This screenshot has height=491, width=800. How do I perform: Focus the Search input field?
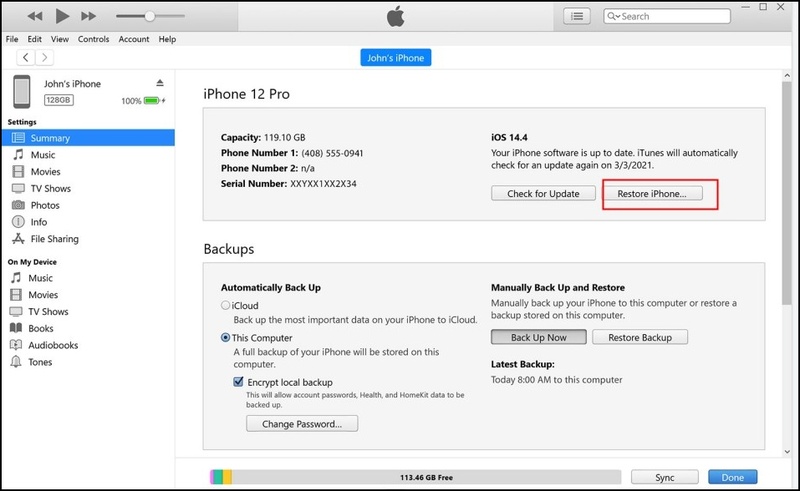(667, 16)
